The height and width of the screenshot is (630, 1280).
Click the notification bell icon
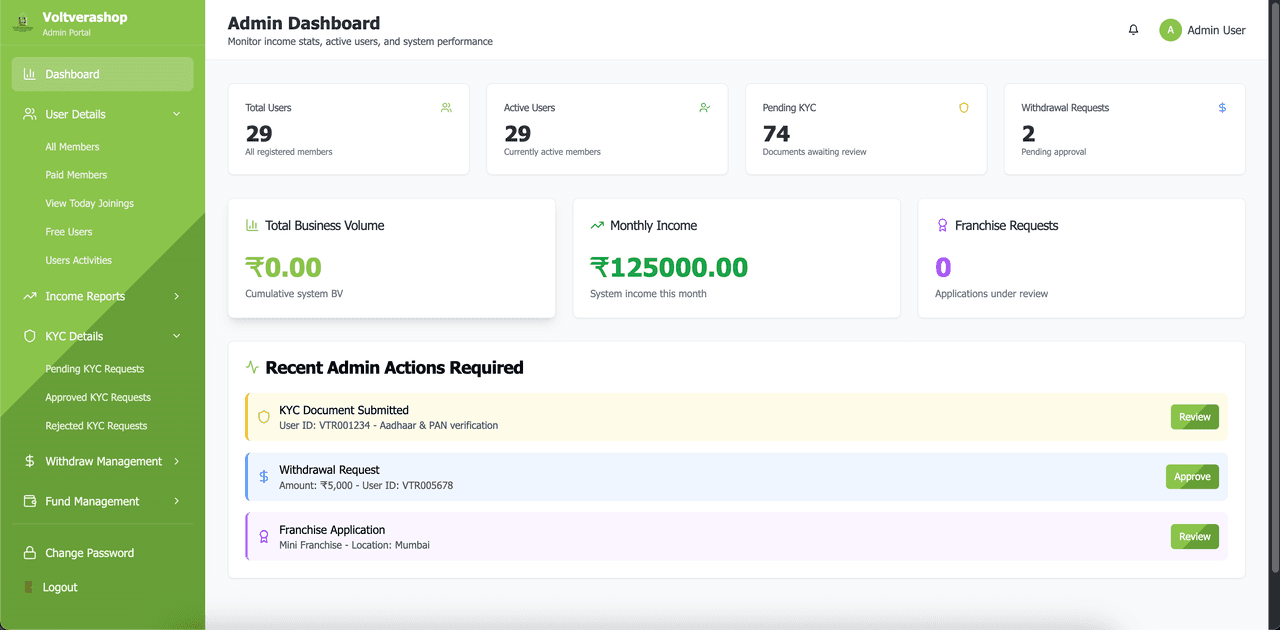1133,30
